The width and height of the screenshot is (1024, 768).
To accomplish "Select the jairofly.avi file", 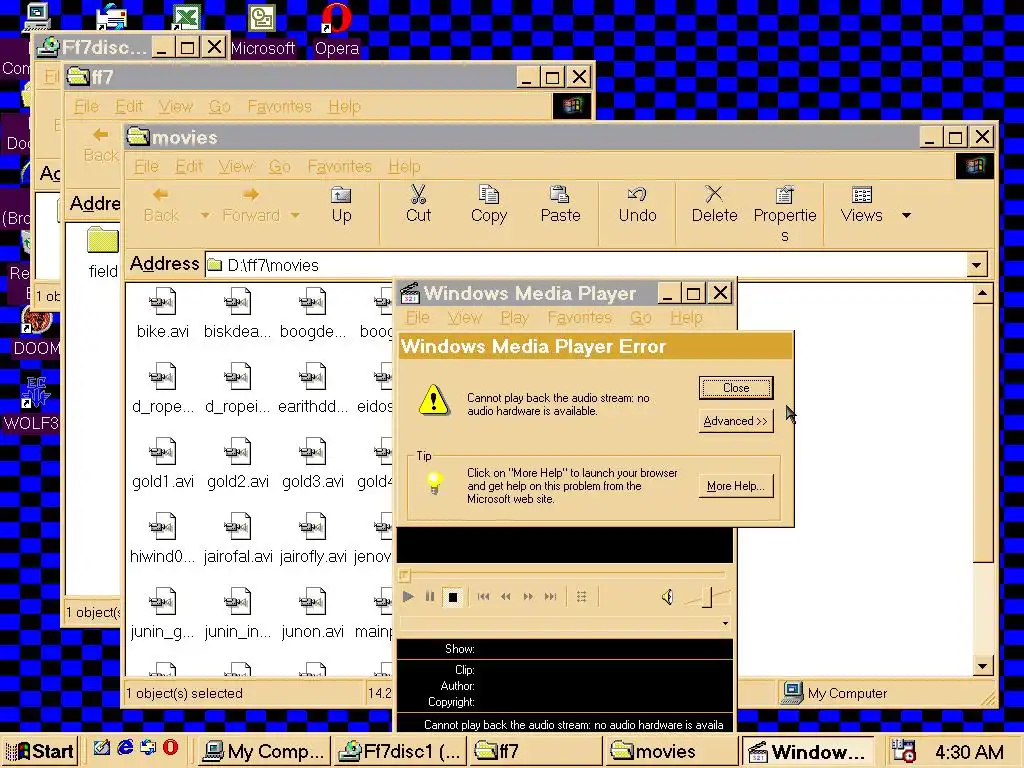I will pyautogui.click(x=313, y=539).
